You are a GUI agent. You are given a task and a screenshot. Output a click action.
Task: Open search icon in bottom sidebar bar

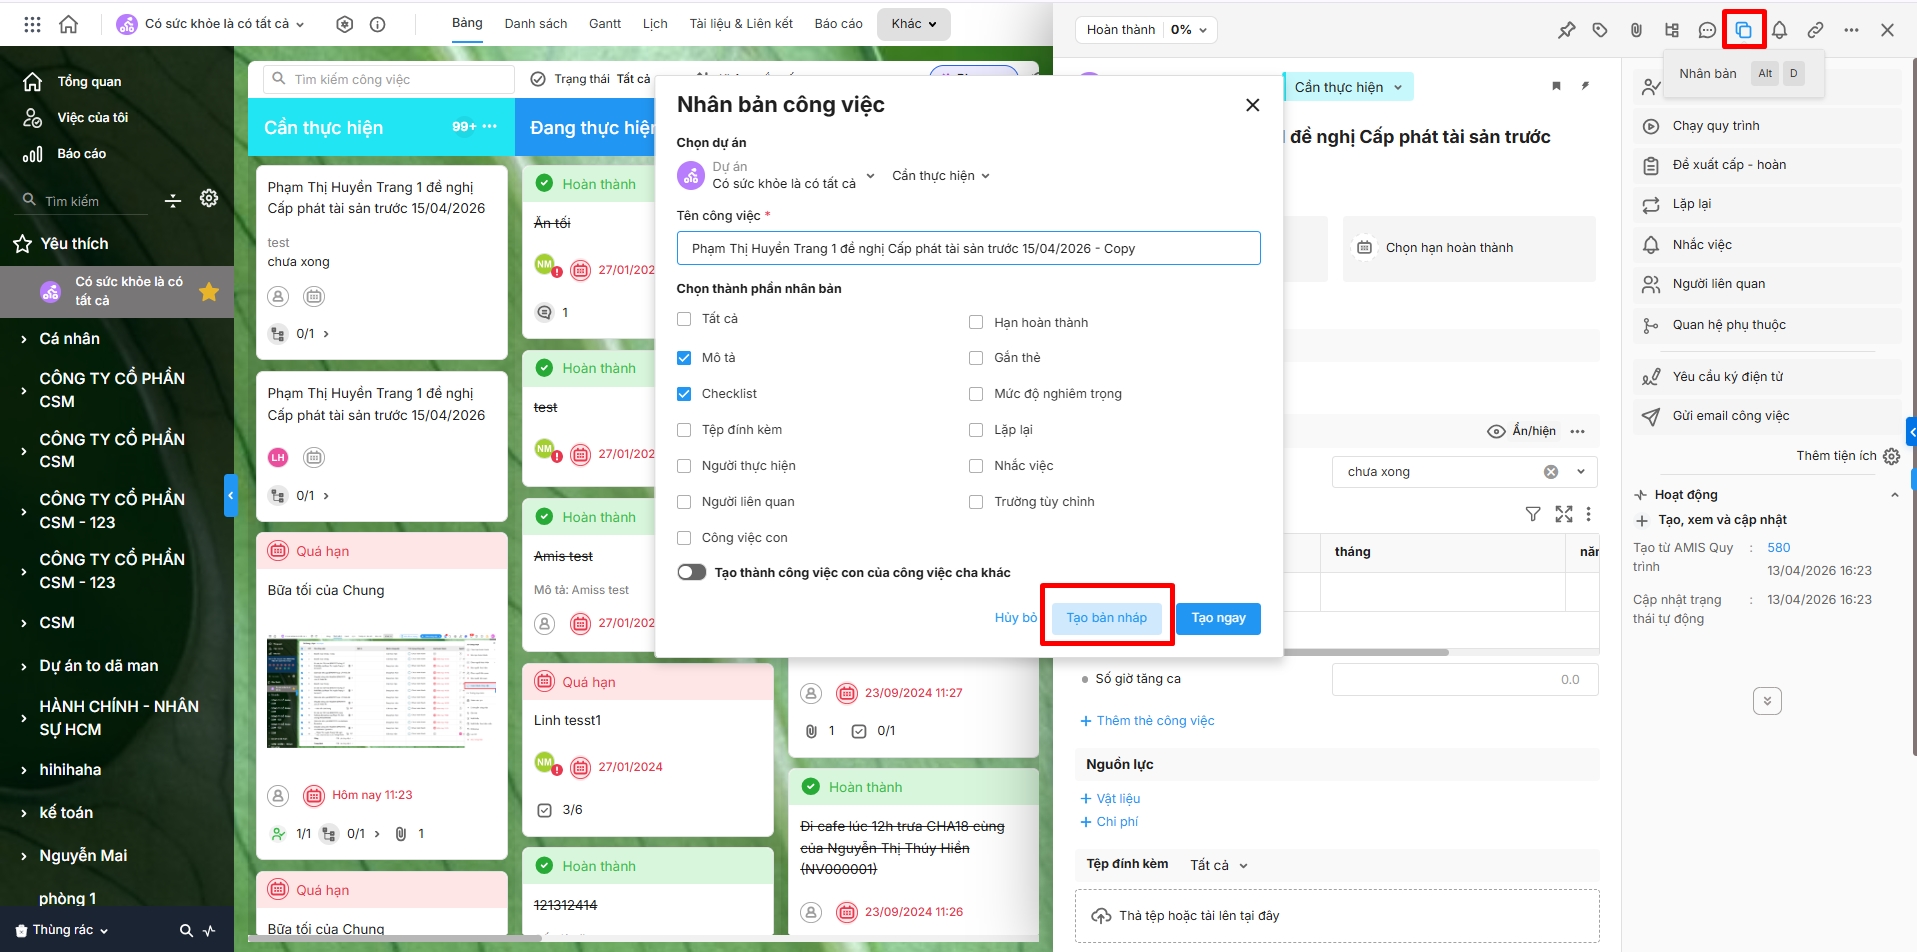(x=186, y=930)
